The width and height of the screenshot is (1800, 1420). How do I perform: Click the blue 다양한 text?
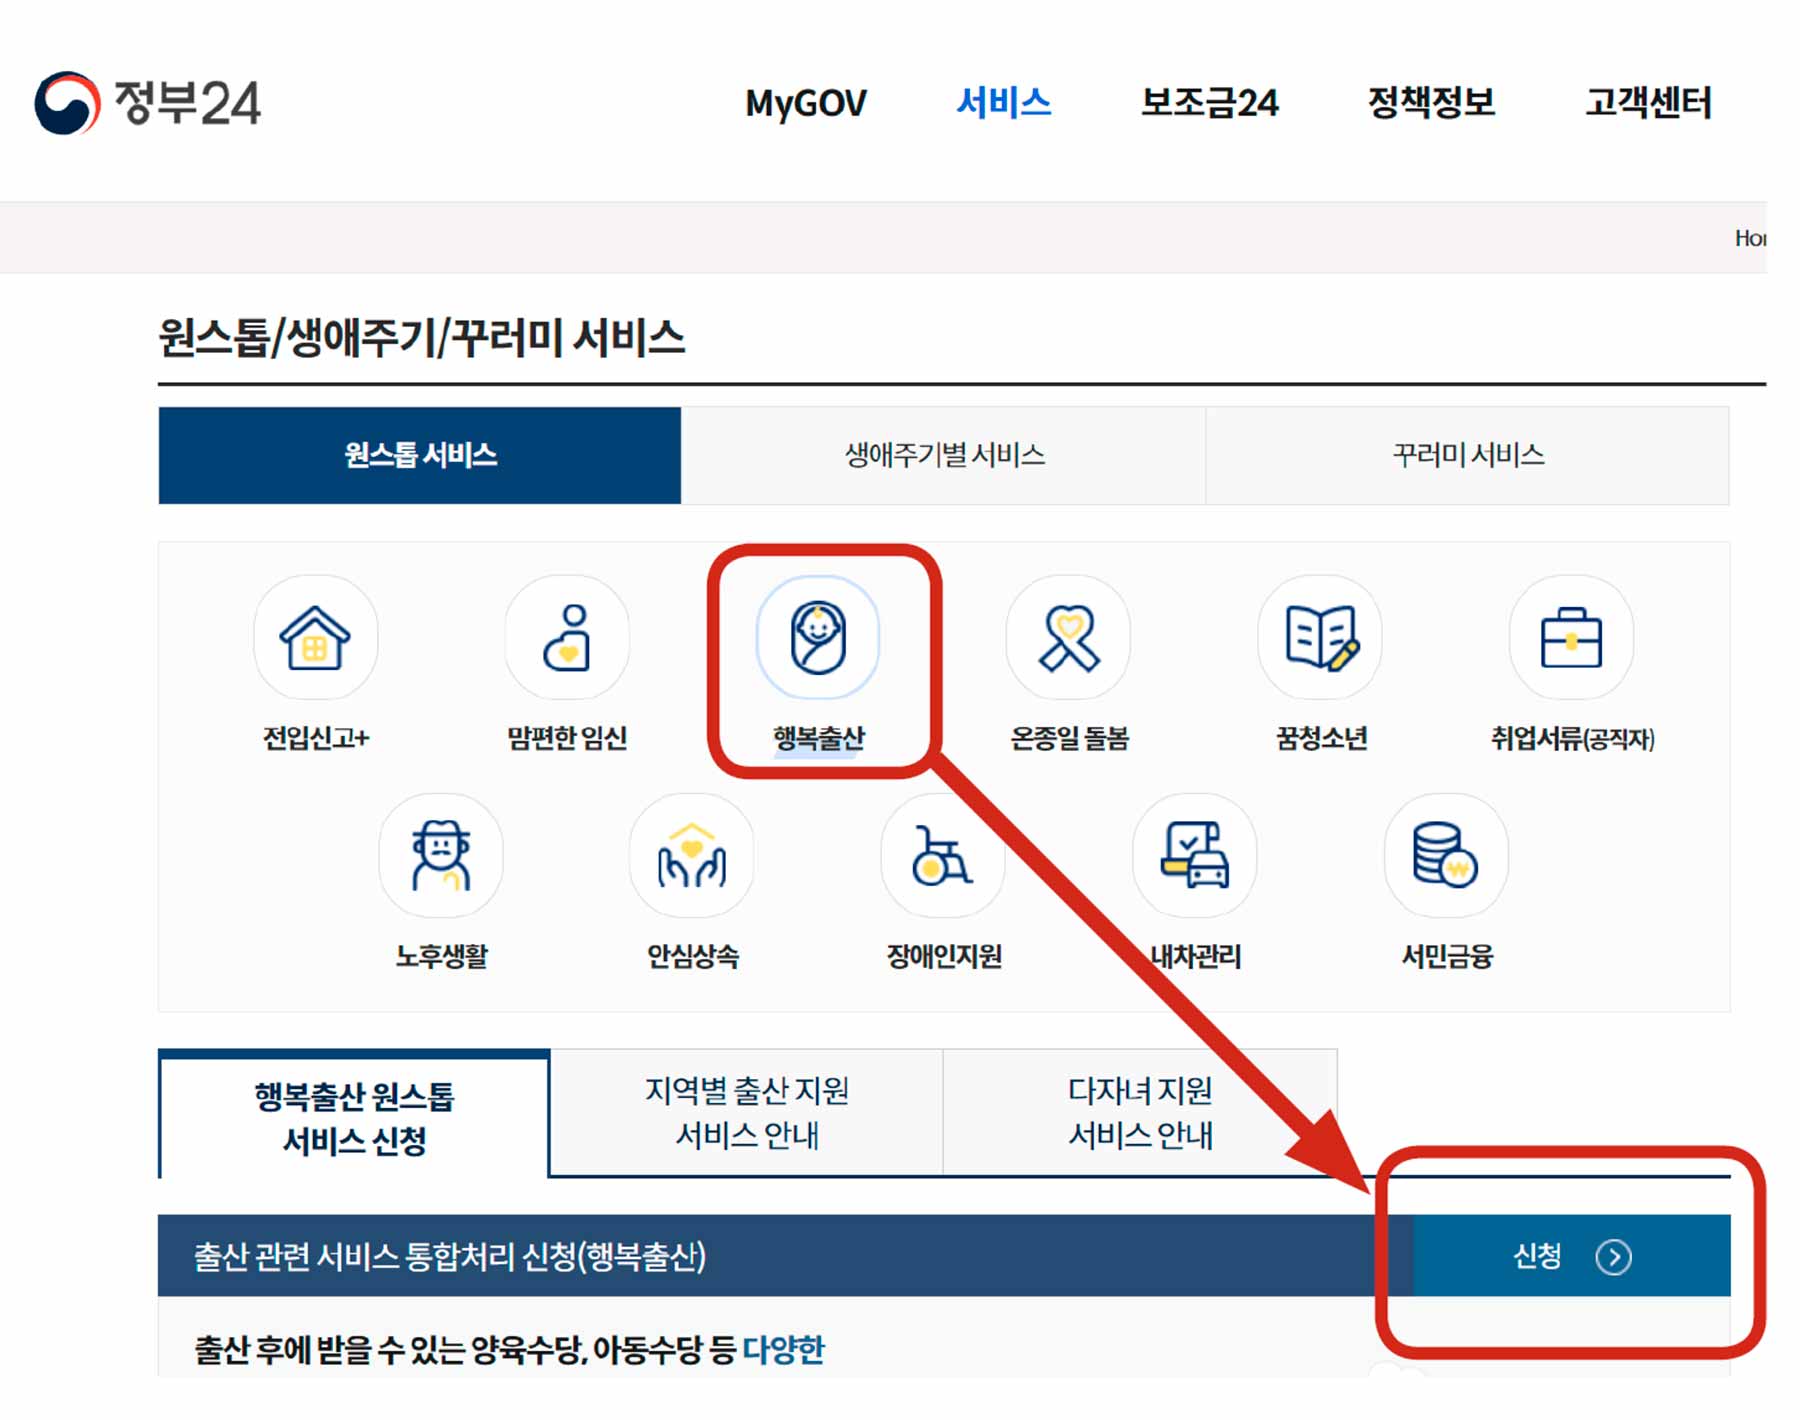point(783,1349)
